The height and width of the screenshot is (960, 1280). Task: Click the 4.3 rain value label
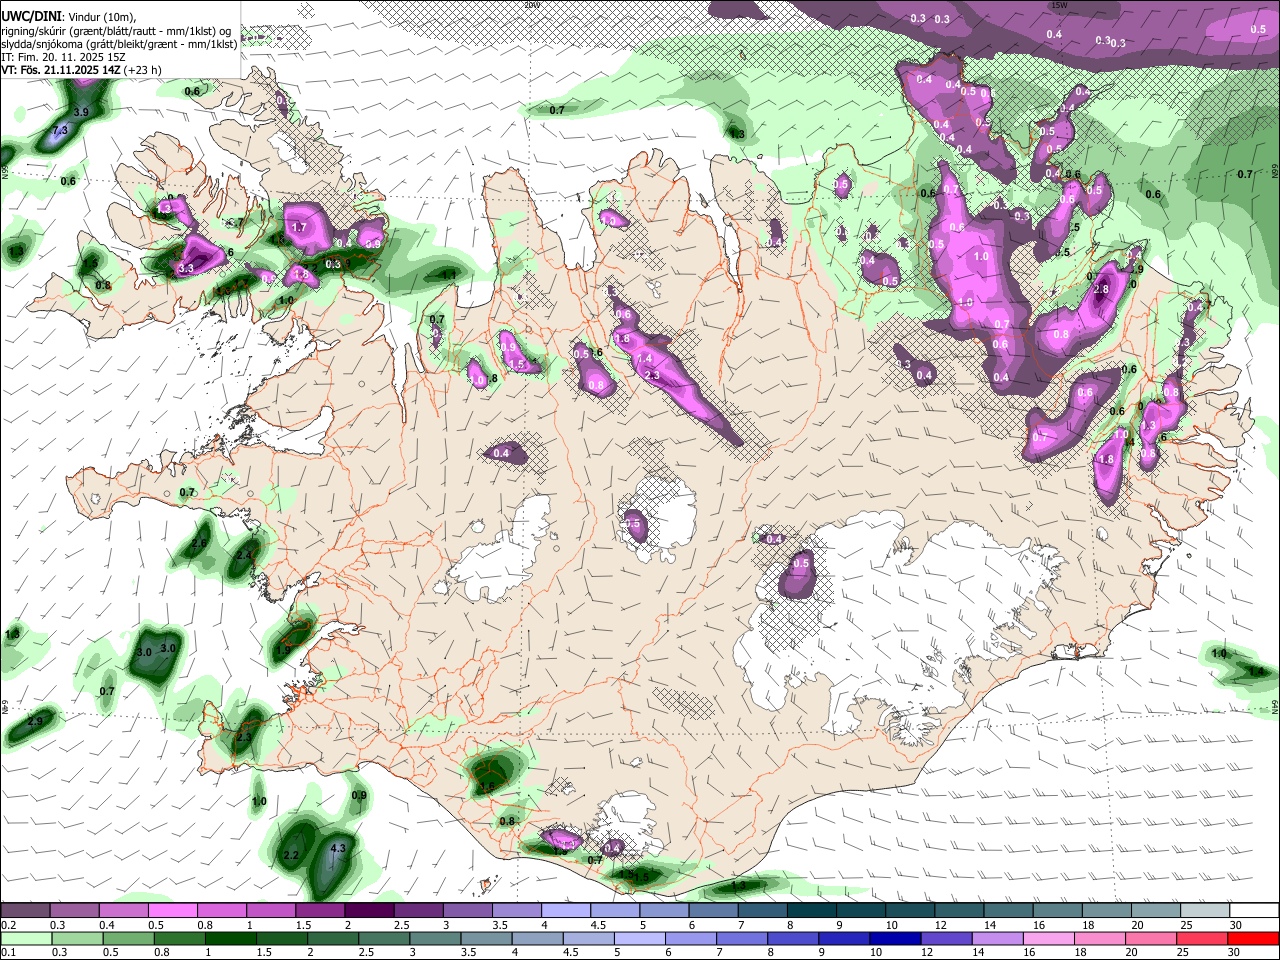pyautogui.click(x=338, y=848)
